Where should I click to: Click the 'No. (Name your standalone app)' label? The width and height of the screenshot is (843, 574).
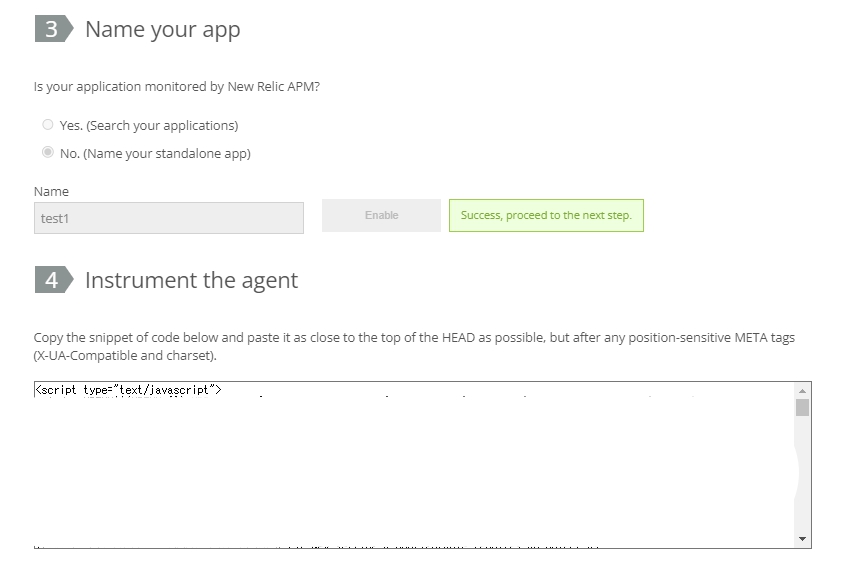tap(155, 153)
